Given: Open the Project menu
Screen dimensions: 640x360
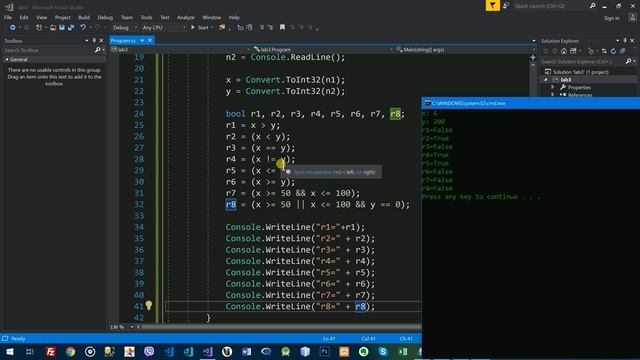Looking at the screenshot, I should (x=62, y=18).
